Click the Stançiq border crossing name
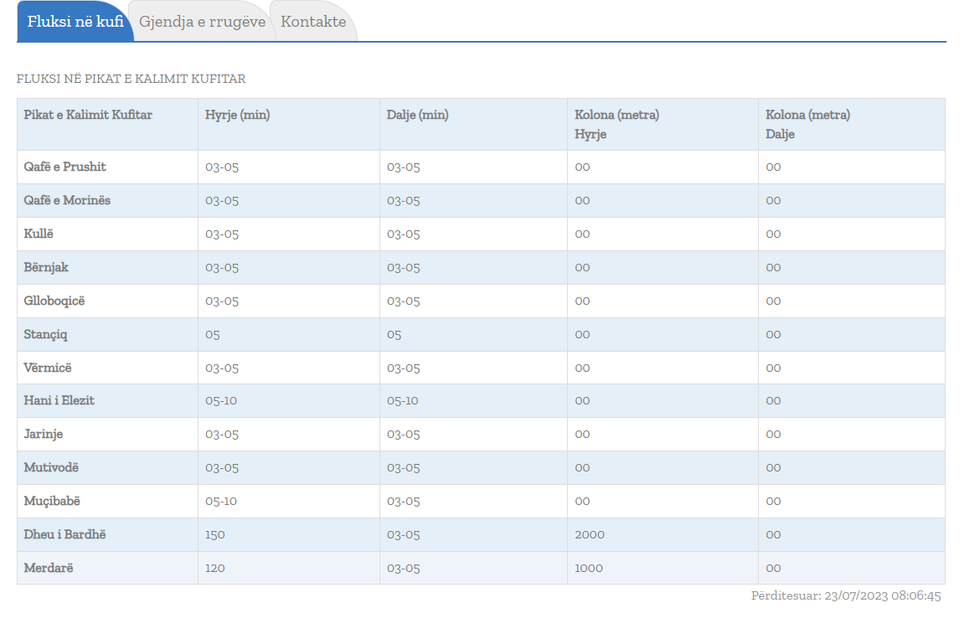This screenshot has width=980, height=623. (46, 334)
